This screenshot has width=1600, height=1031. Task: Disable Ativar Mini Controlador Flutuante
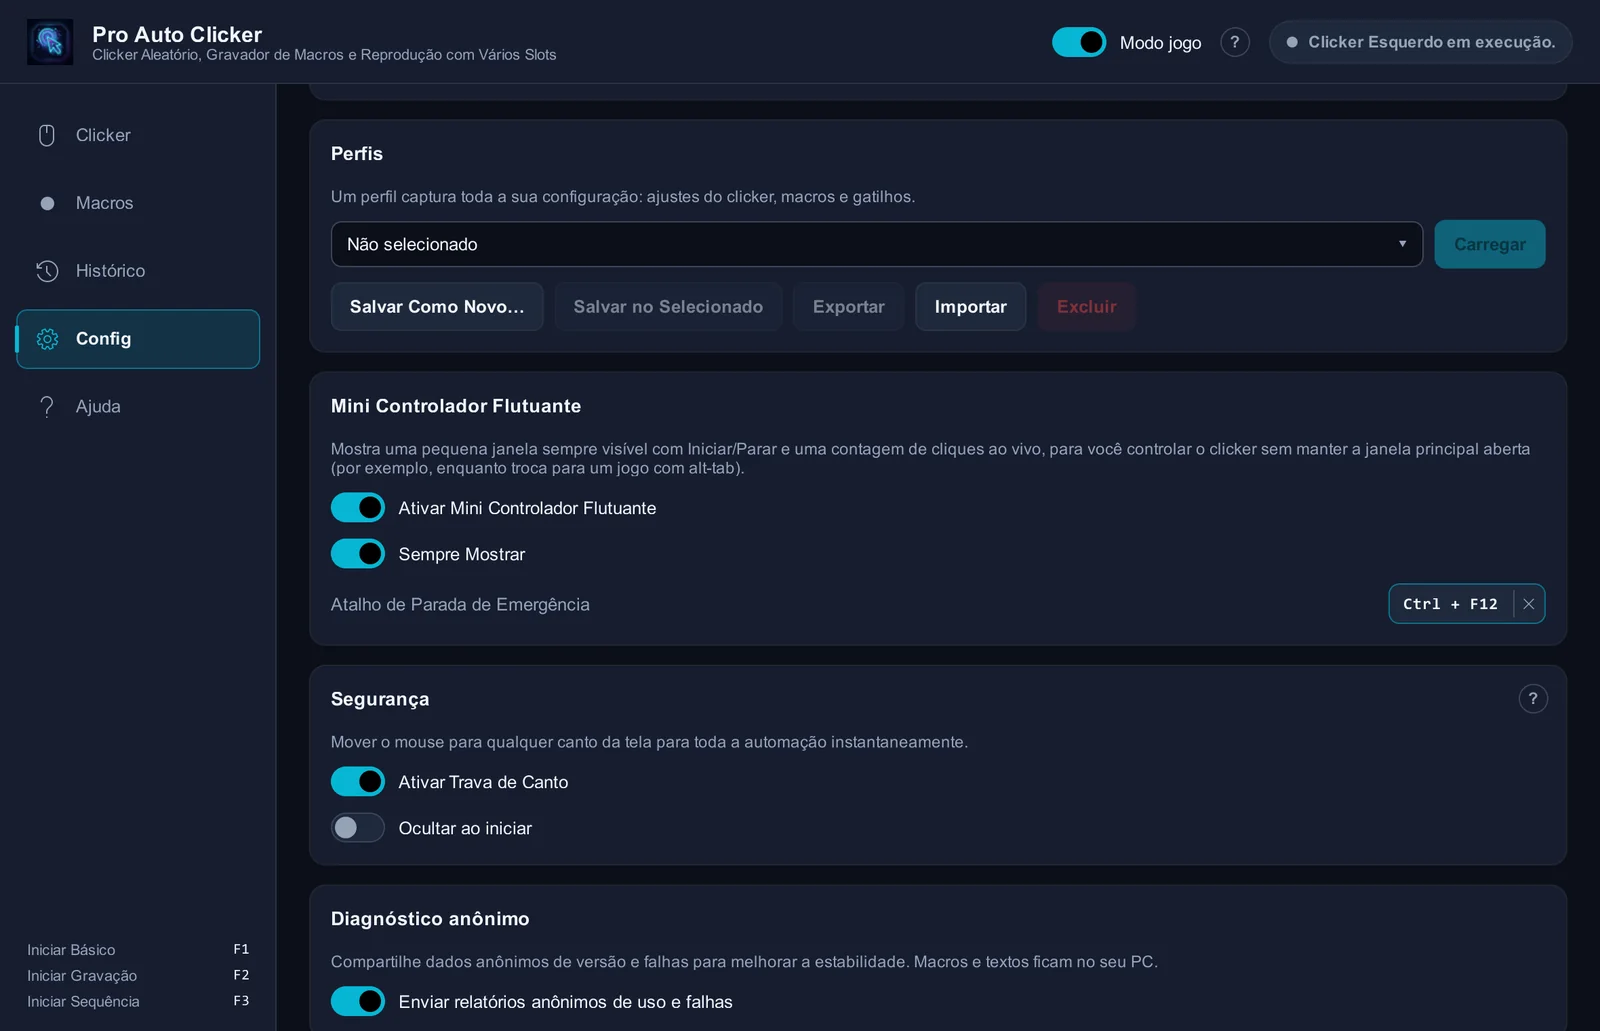(358, 508)
